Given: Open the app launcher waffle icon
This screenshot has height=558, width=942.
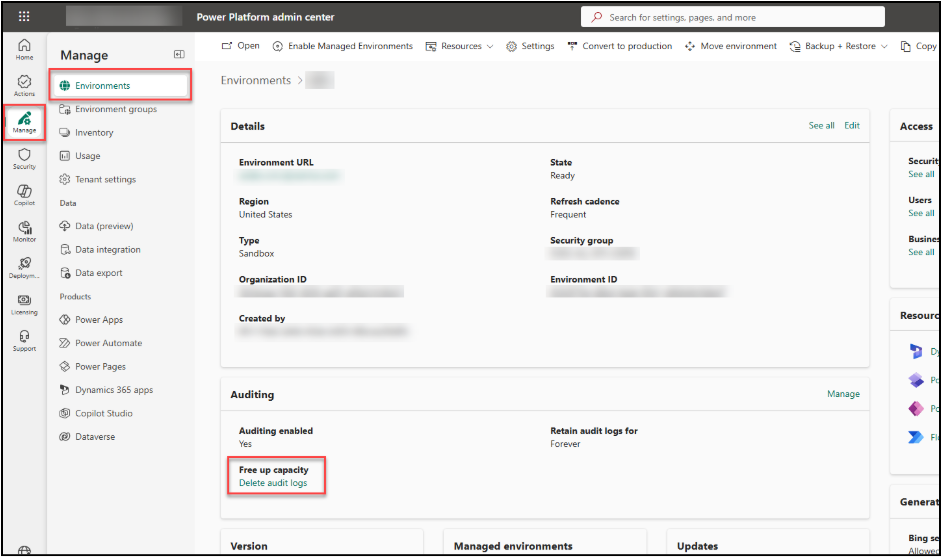Looking at the screenshot, I should point(24,17).
